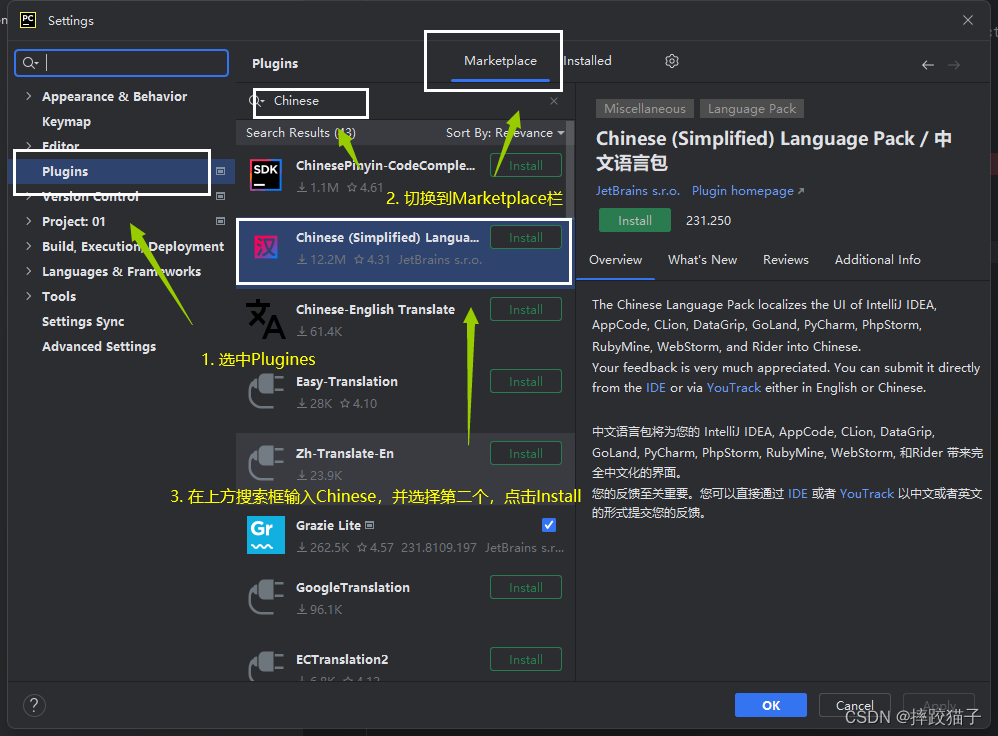The image size is (998, 736).
Task: Install Chinese-English Translate plugin
Action: [526, 309]
